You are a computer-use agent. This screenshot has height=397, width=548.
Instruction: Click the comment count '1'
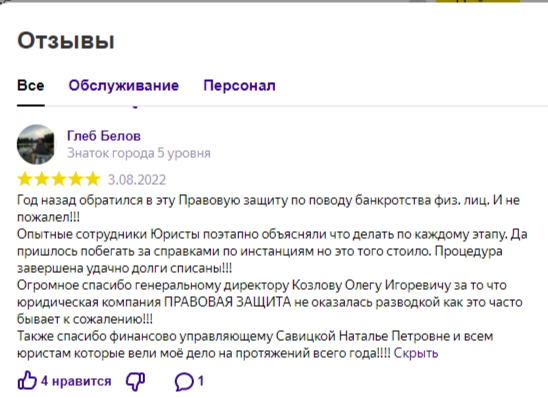tap(201, 381)
